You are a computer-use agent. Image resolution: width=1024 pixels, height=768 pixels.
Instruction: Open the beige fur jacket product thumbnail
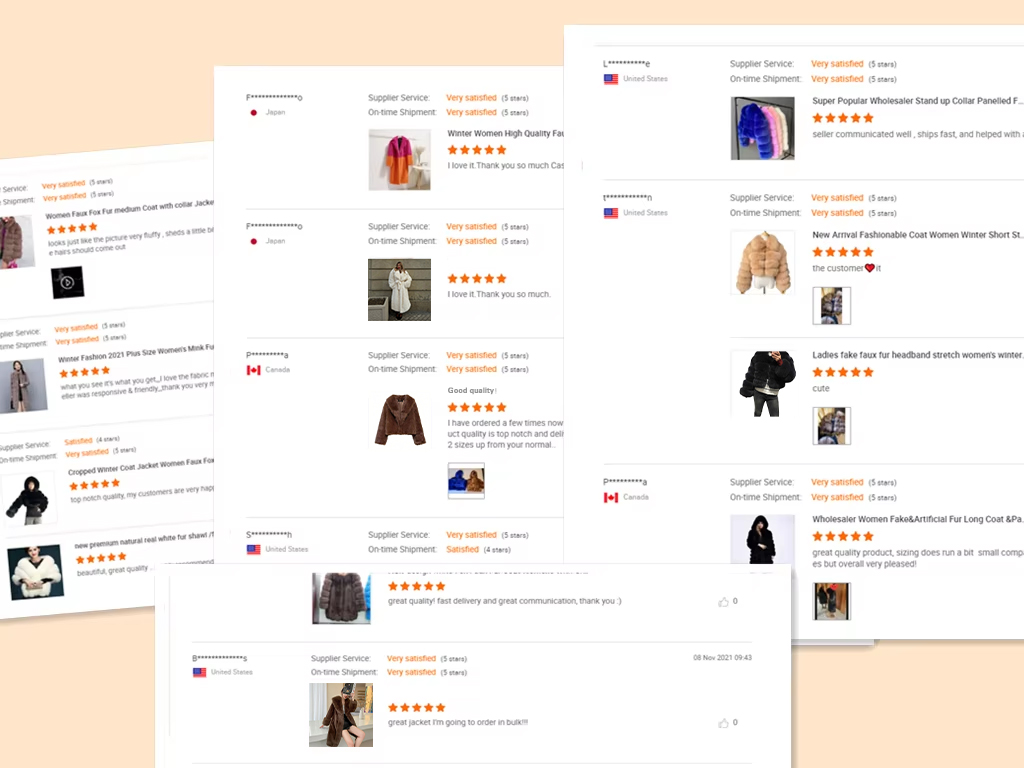point(762,263)
